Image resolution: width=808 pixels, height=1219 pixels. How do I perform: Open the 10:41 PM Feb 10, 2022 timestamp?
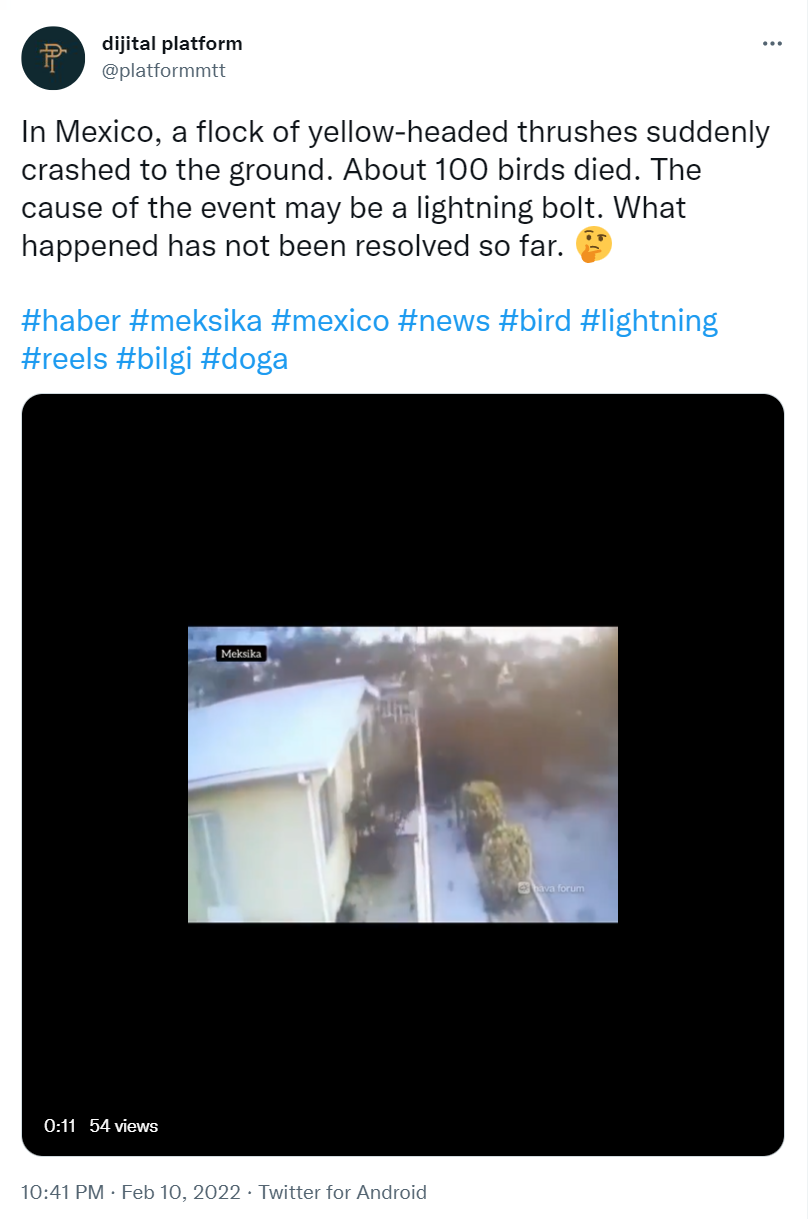[x=131, y=1192]
